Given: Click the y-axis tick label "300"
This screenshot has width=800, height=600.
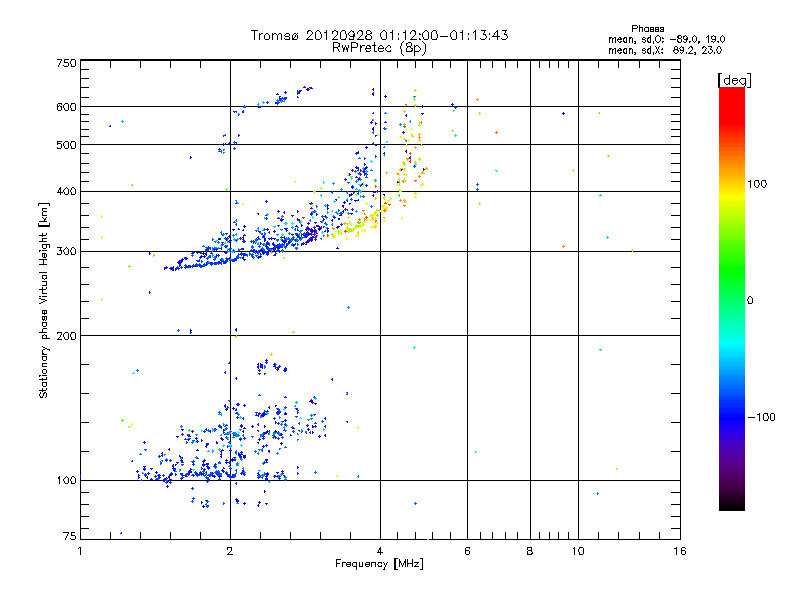Looking at the screenshot, I should [x=66, y=252].
